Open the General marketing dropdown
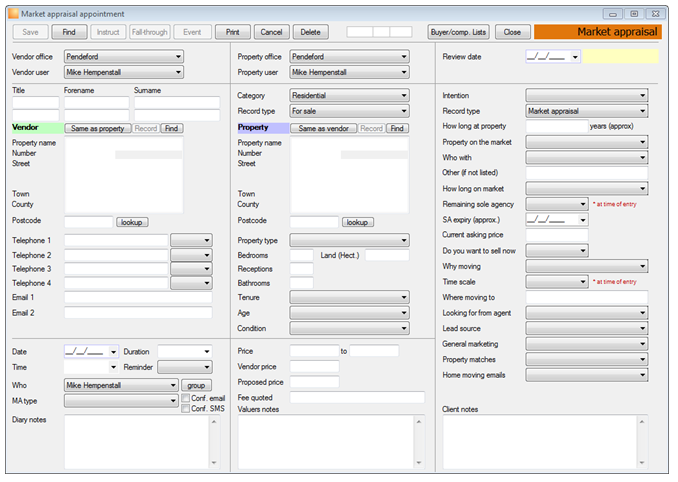Image resolution: width=678 pixels, height=482 pixels. coord(587,344)
